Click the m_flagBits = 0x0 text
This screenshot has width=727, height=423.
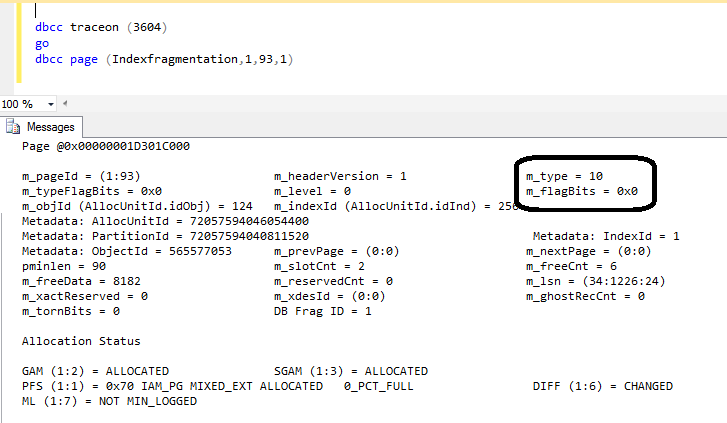(x=582, y=191)
